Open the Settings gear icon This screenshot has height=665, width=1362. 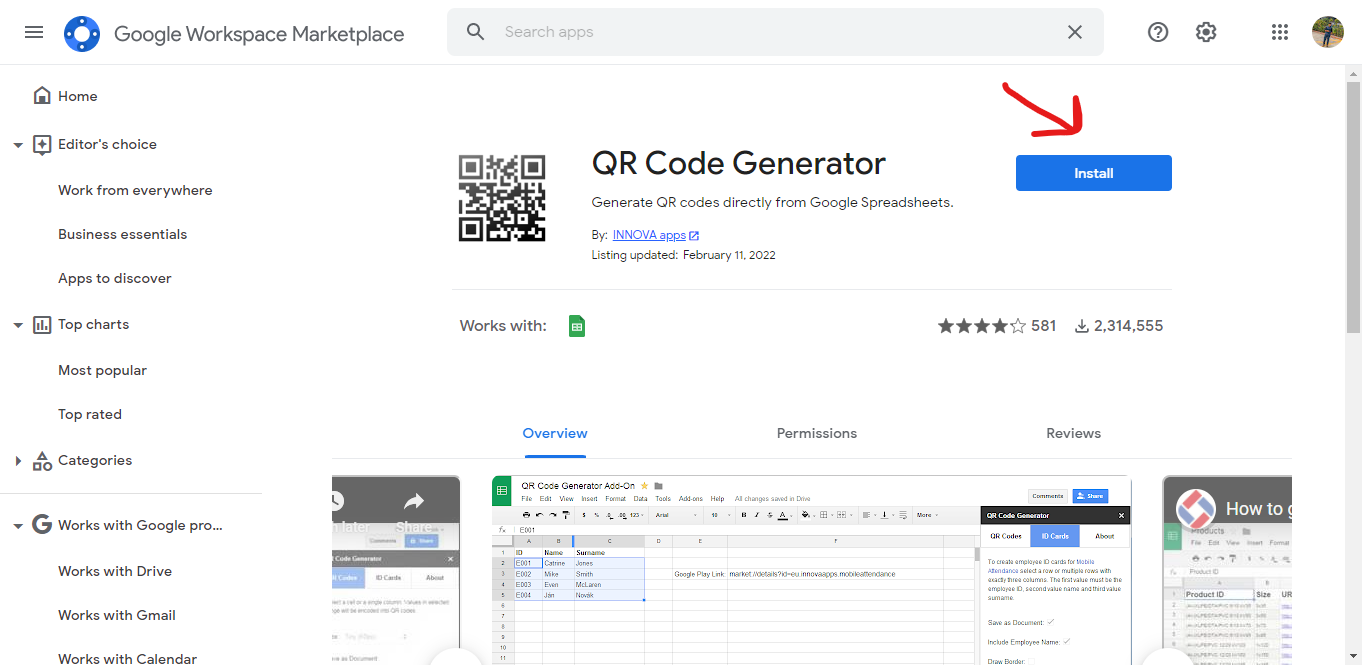pyautogui.click(x=1206, y=32)
